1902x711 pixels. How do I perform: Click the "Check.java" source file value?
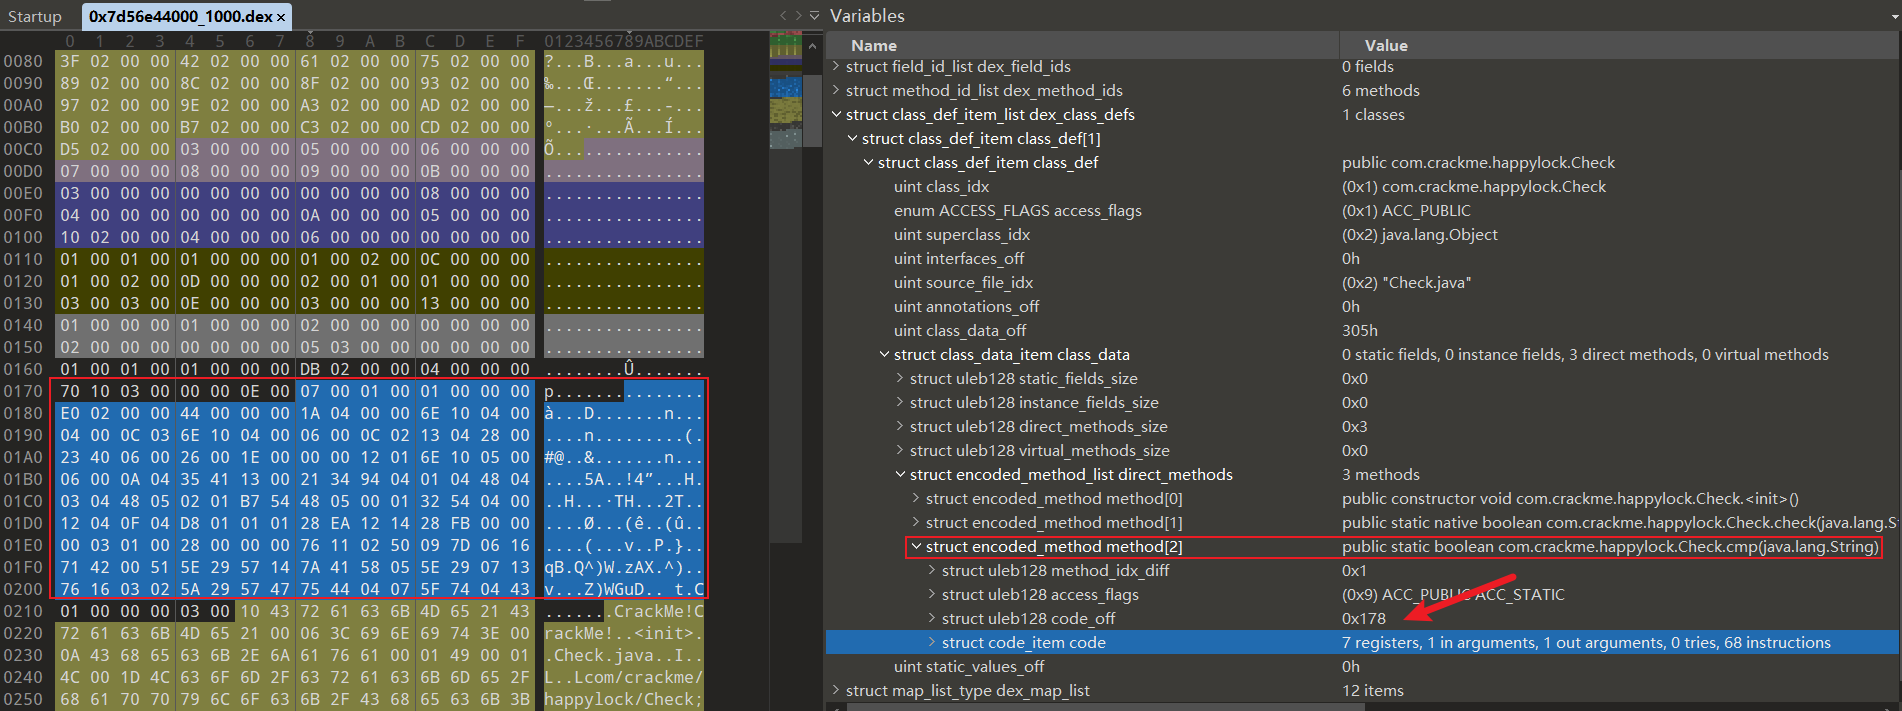(x=1406, y=282)
